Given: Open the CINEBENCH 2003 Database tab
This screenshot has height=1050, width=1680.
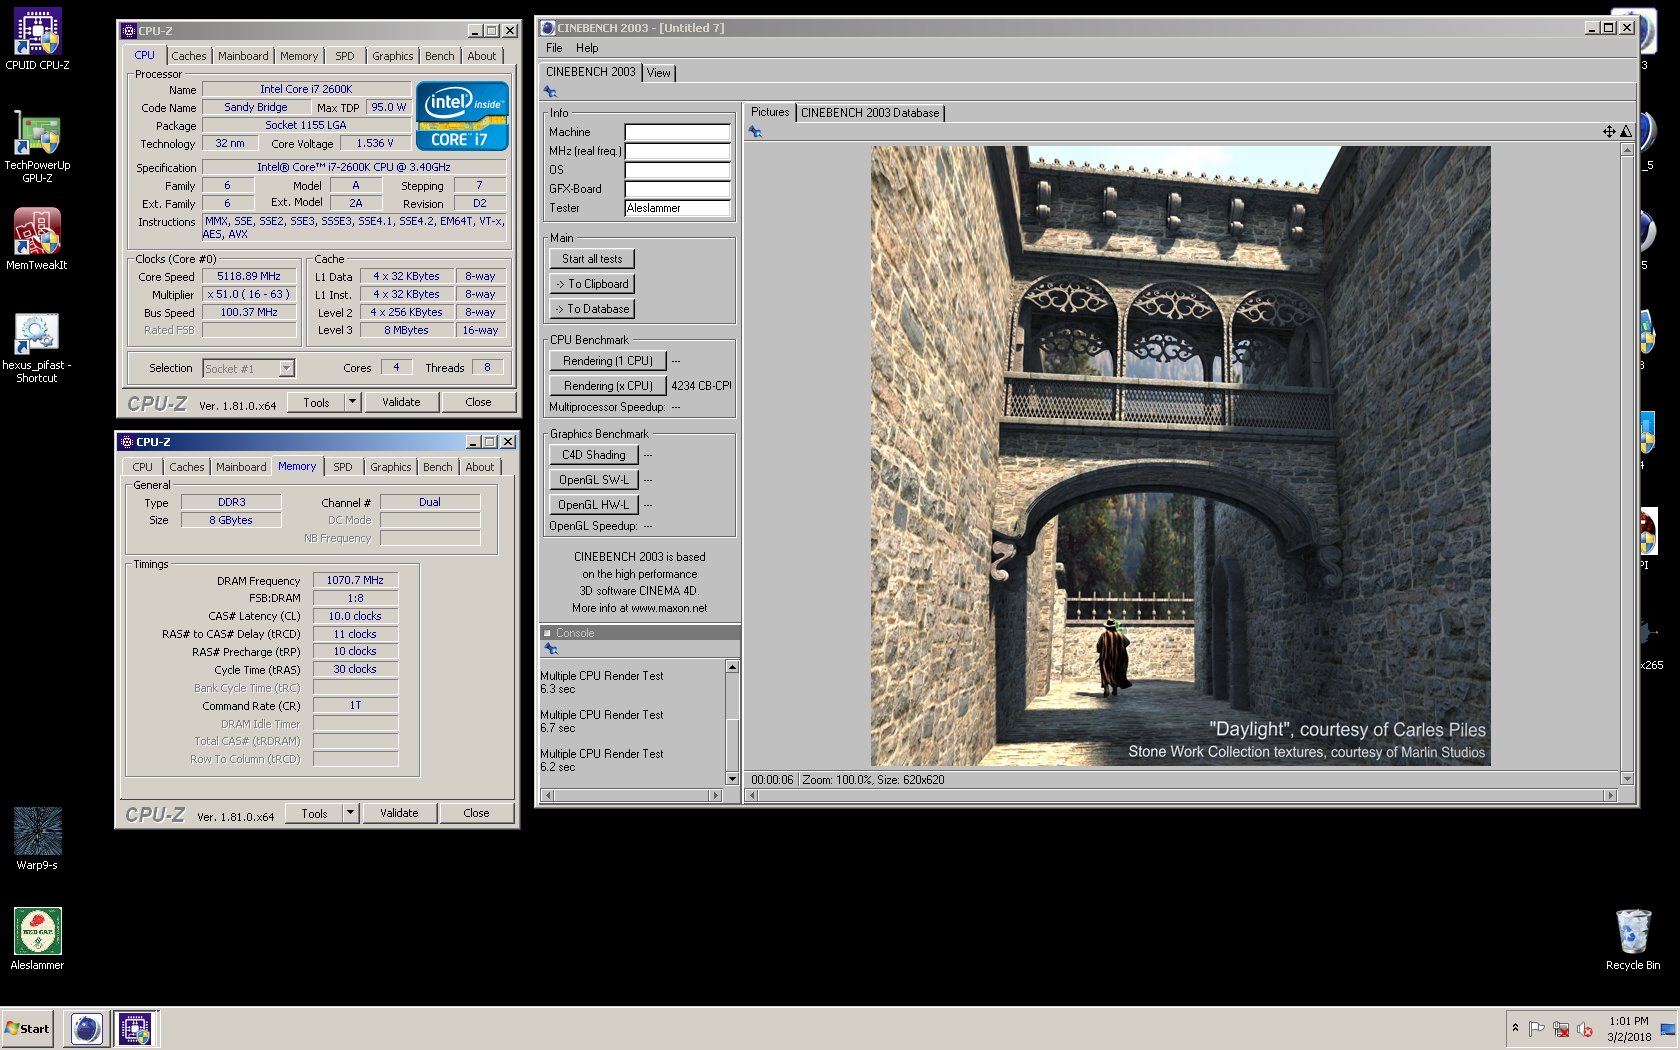Looking at the screenshot, I should point(870,113).
